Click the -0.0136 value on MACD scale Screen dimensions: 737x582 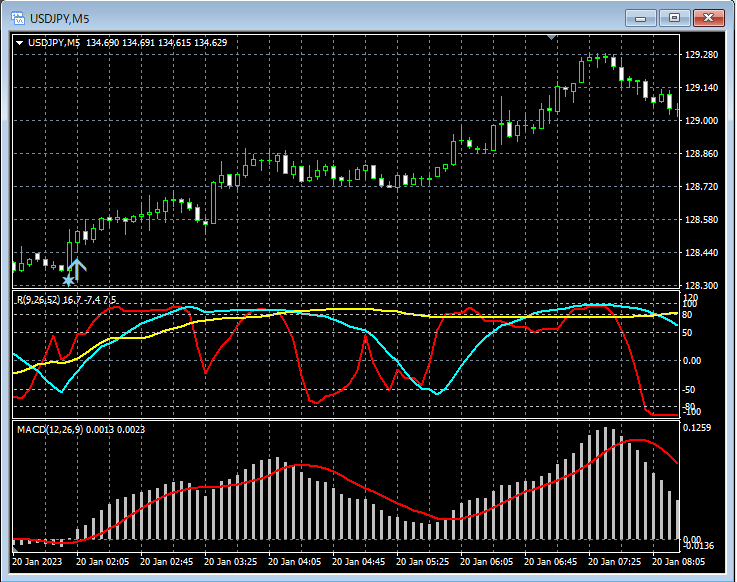point(698,546)
